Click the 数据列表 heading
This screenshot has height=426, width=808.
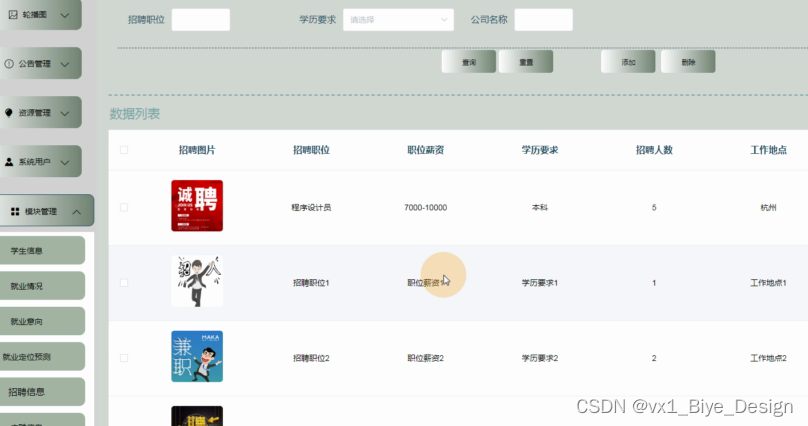(134, 114)
